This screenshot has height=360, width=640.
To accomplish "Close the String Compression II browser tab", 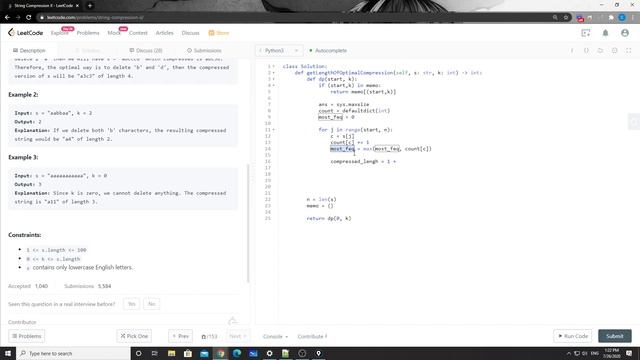I will click(77, 6).
